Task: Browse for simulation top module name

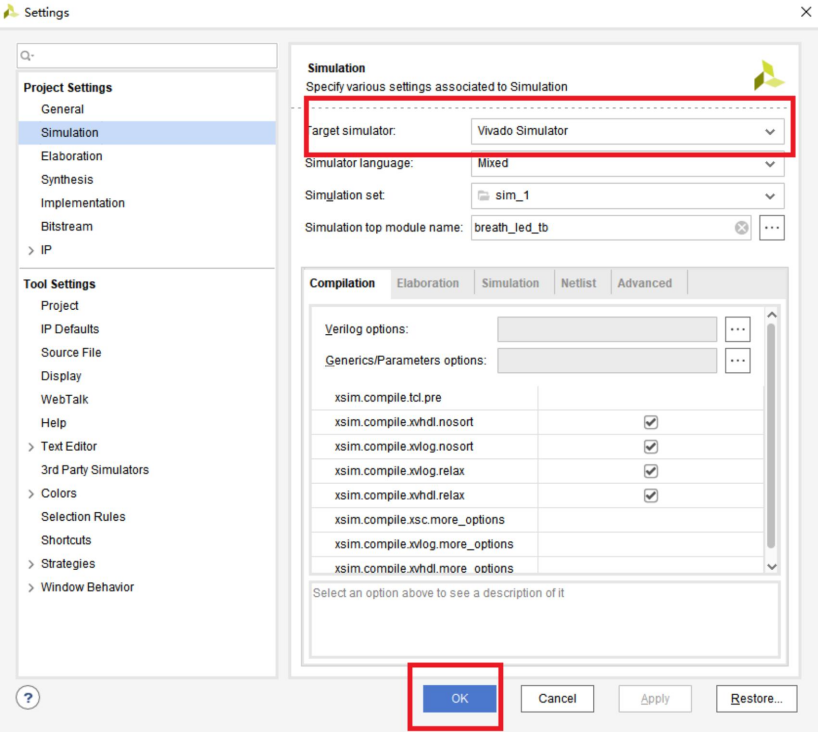Action: [771, 228]
